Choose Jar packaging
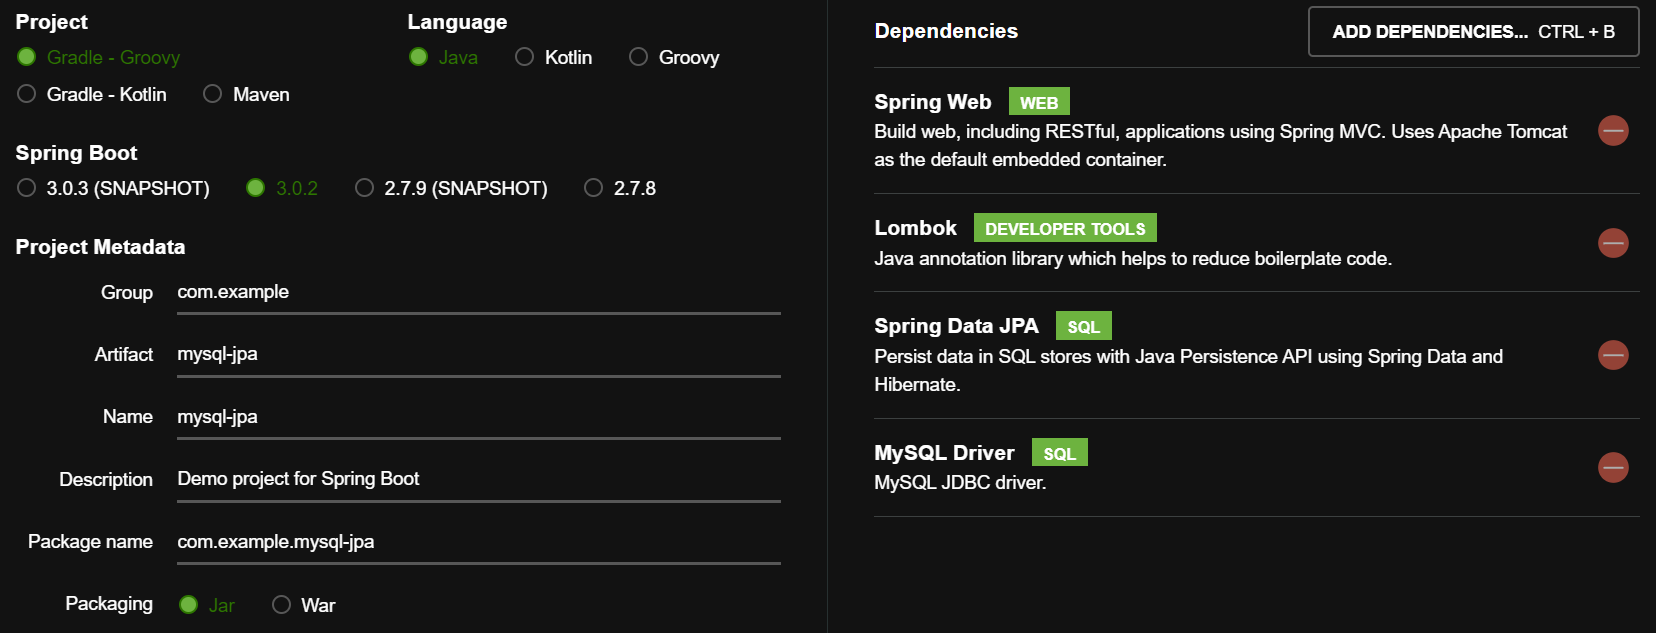This screenshot has width=1656, height=633. (x=207, y=605)
